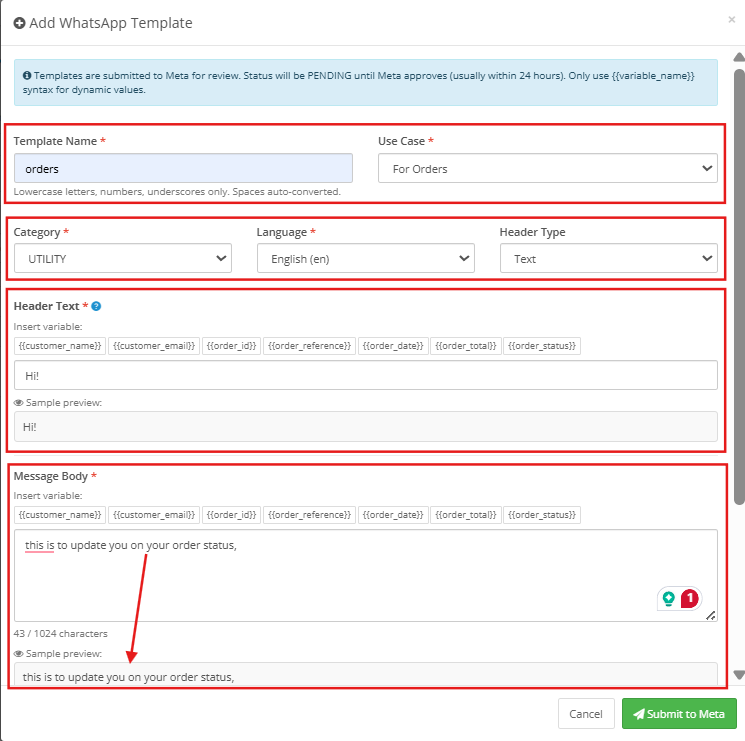Image resolution: width=745 pixels, height=741 pixels.
Task: Click the 'Lowercase letters, numbers, underscores only' hint
Action: point(177,192)
